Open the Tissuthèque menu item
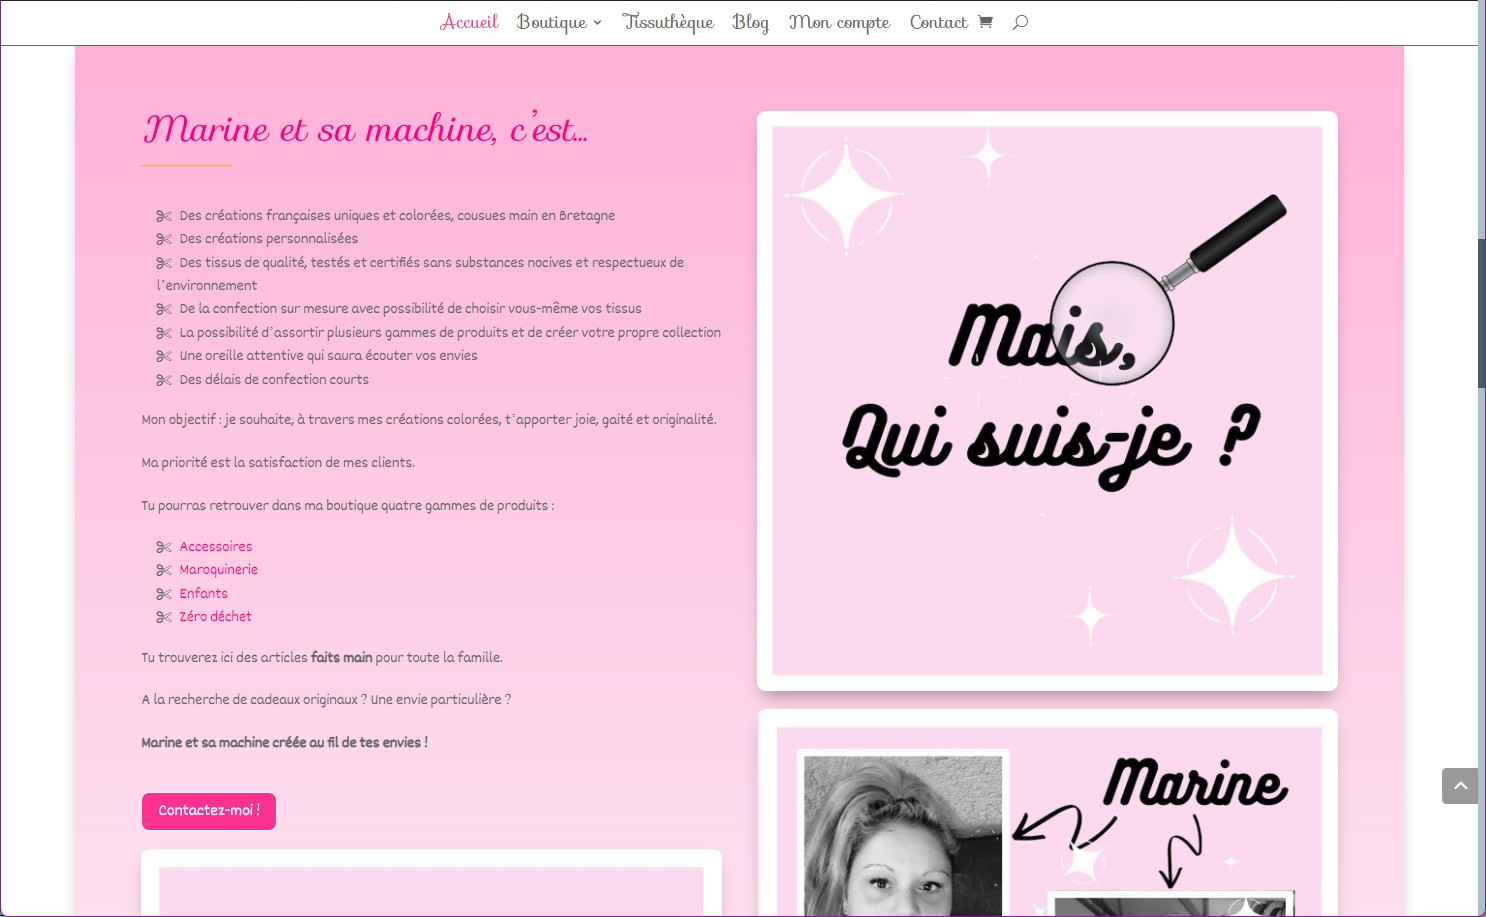The width and height of the screenshot is (1486, 917). [668, 22]
